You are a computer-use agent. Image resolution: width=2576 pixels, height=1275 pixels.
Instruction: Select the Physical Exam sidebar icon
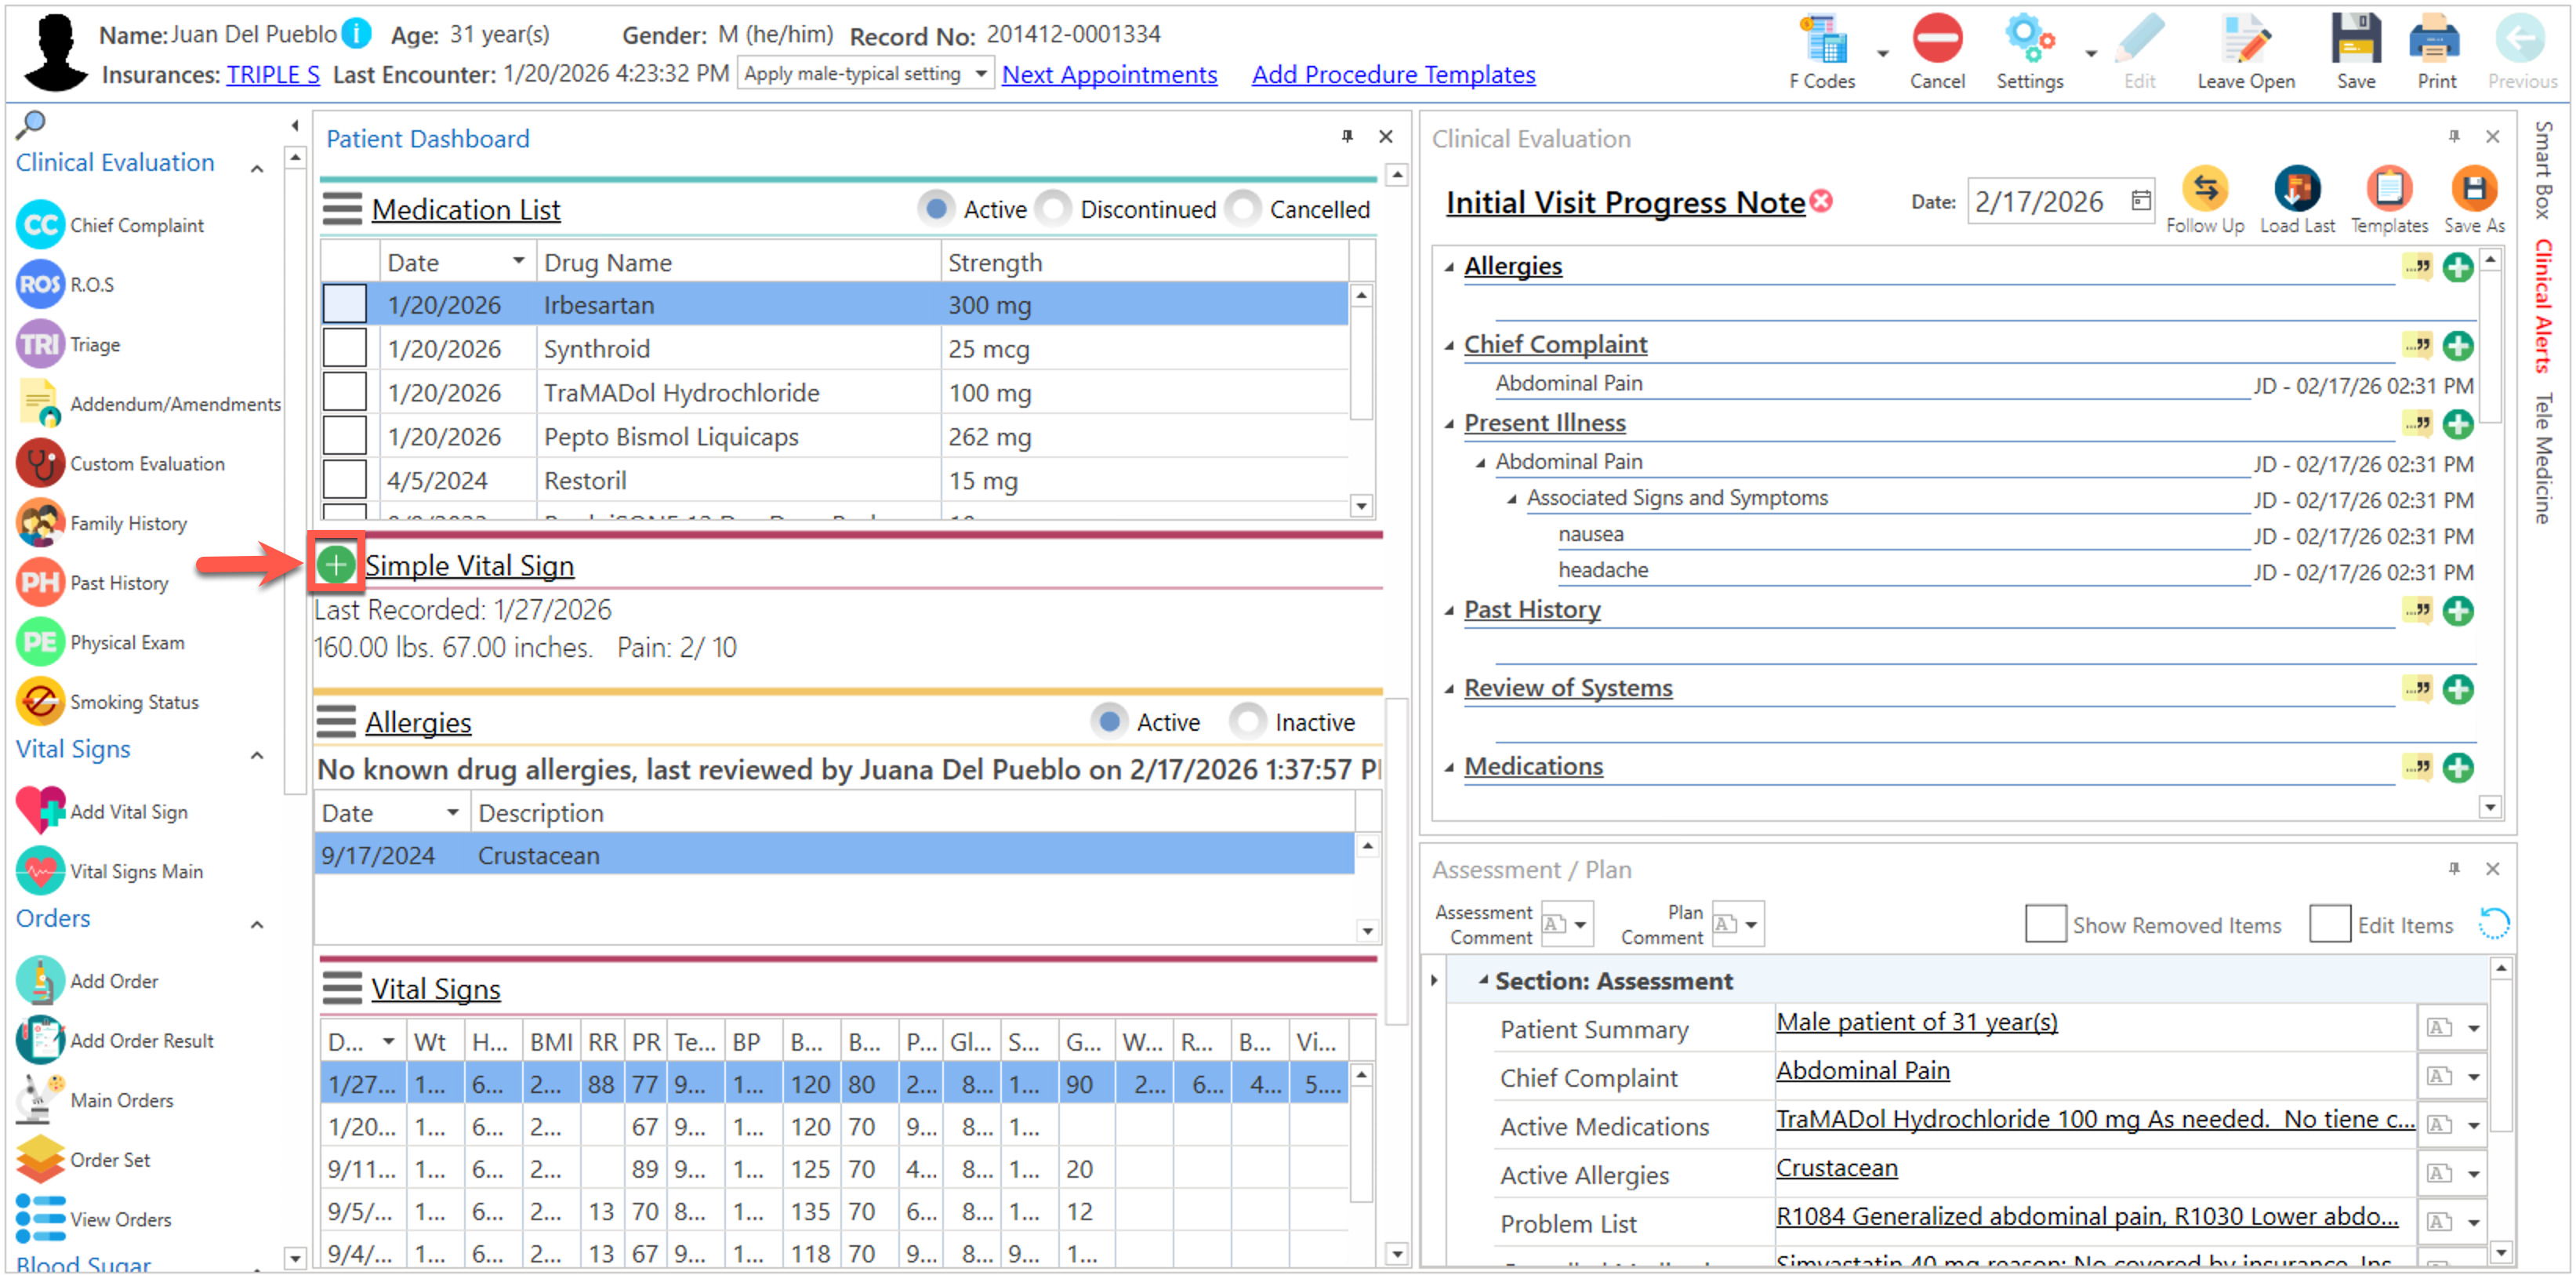coord(40,642)
